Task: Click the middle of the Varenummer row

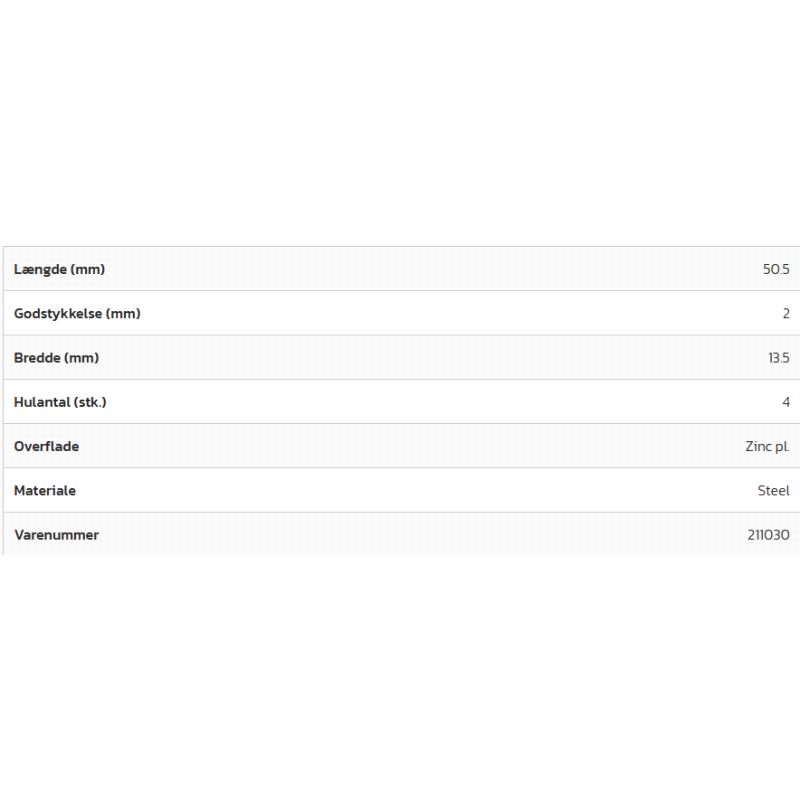Action: coord(400,535)
